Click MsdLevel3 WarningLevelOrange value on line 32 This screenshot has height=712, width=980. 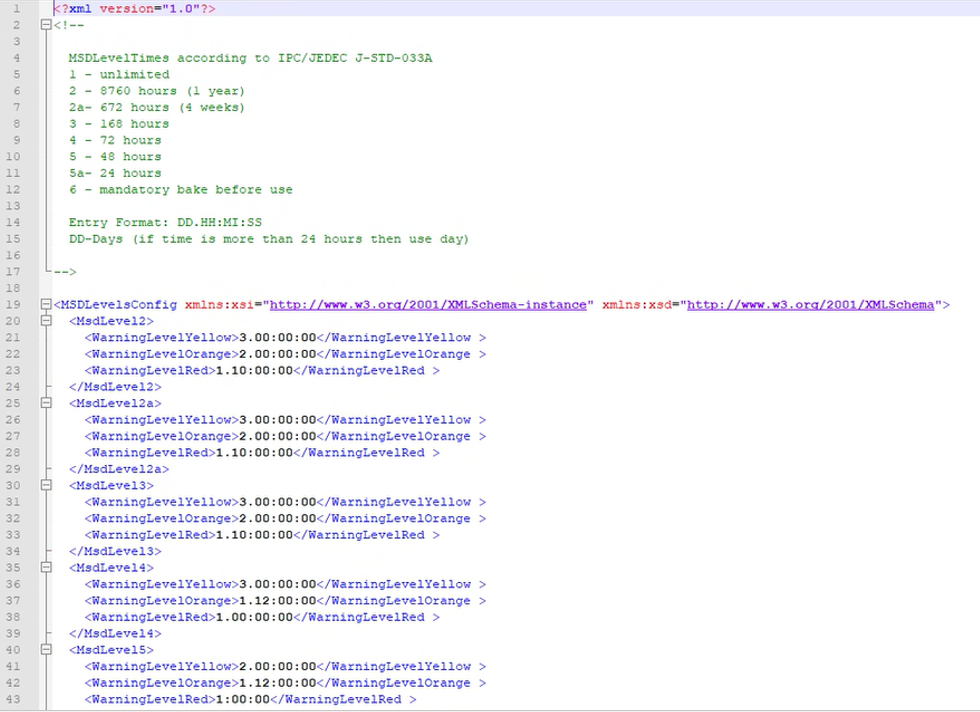pos(278,519)
